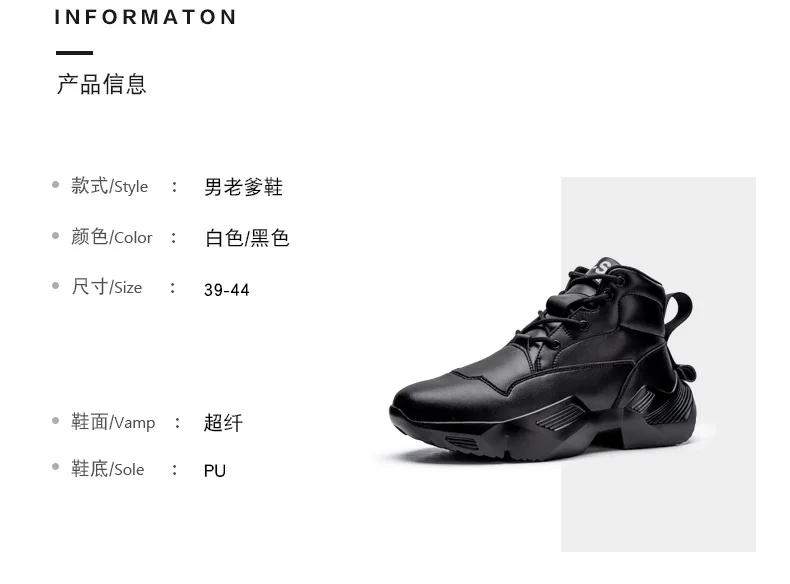The width and height of the screenshot is (790, 584).
Task: Click the 39-44 size value
Action: (227, 290)
